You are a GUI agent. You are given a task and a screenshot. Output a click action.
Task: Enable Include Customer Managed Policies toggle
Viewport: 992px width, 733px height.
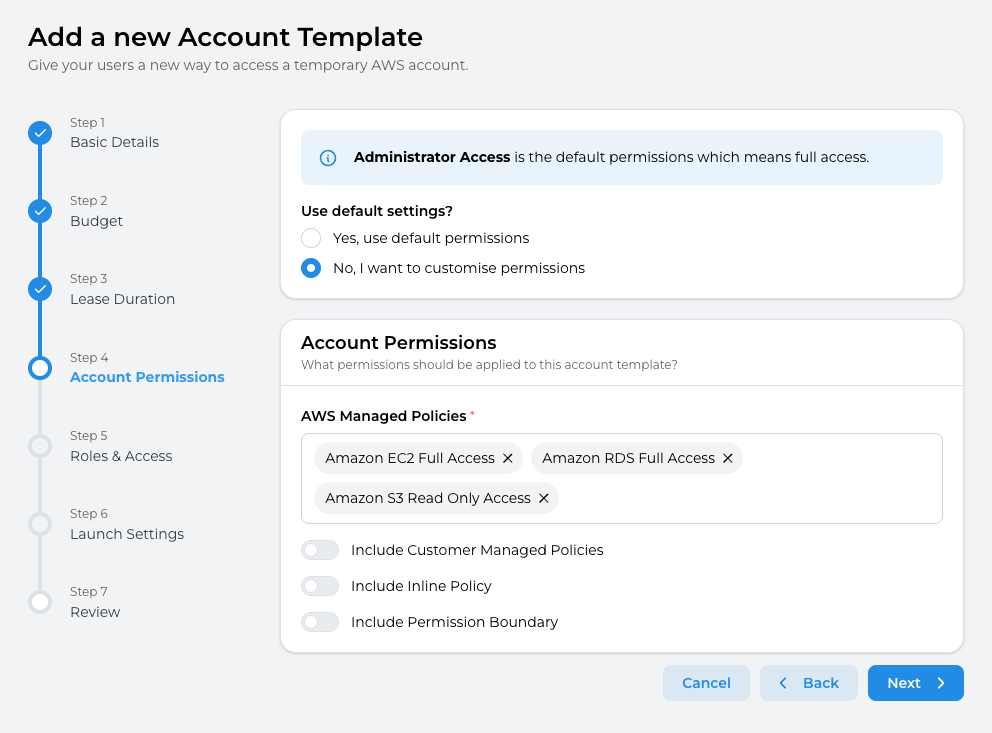tap(320, 550)
